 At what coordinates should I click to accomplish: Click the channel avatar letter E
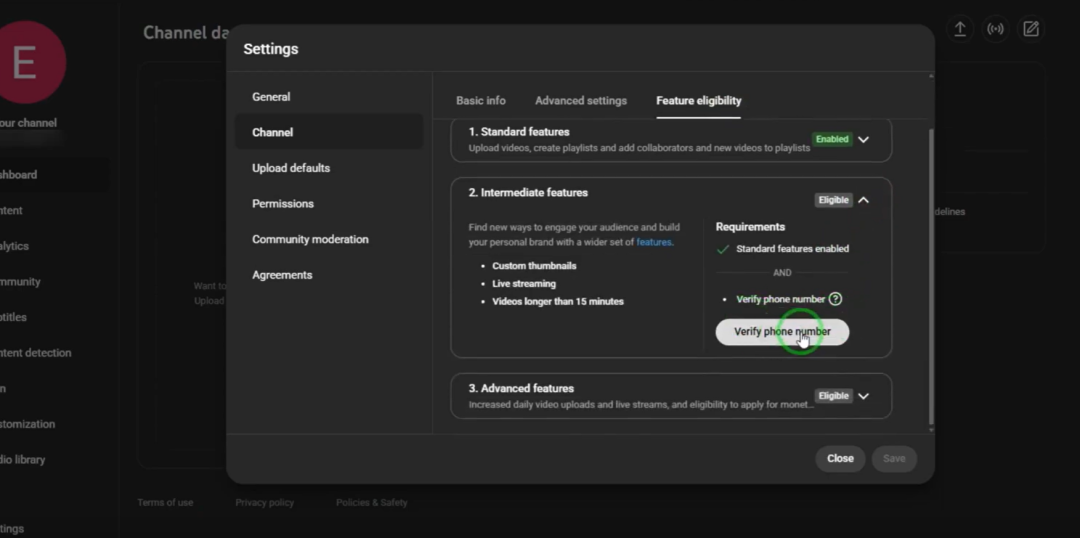(x=25, y=62)
